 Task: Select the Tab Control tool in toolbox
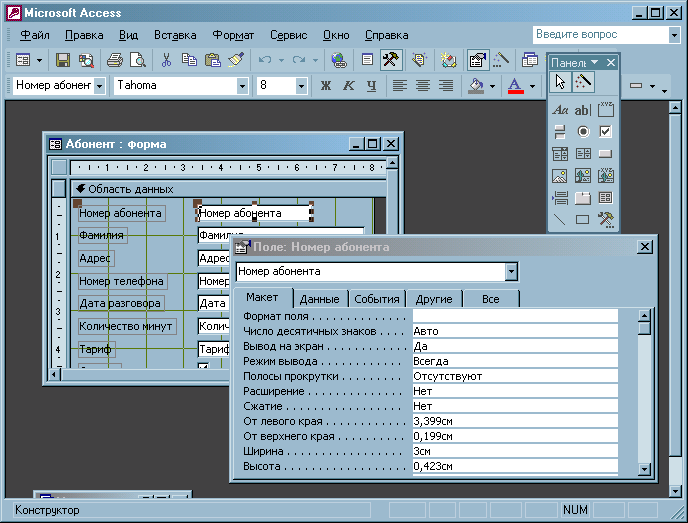[x=583, y=197]
